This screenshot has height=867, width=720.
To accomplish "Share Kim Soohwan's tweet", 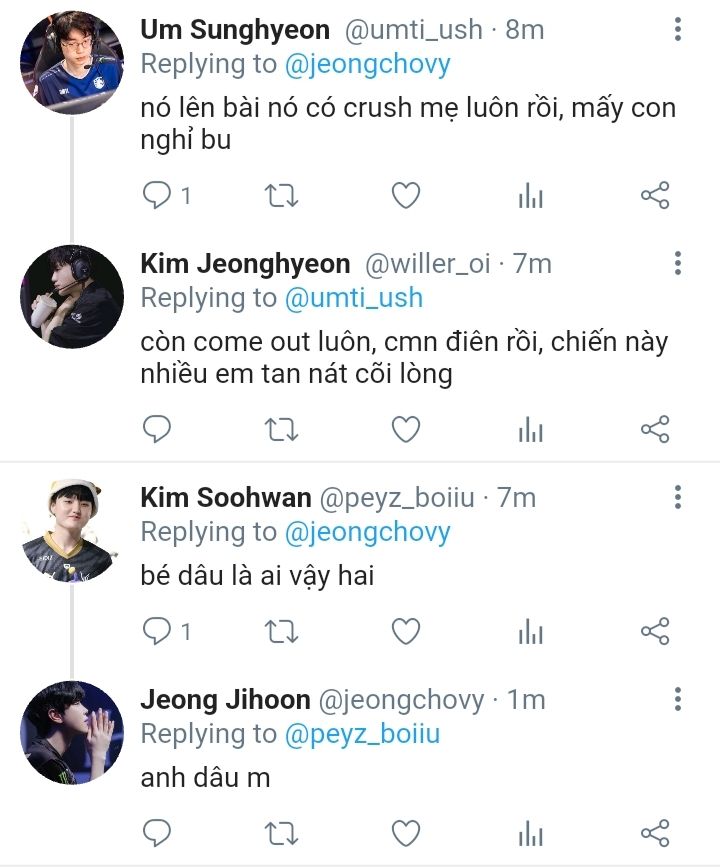I will [654, 631].
